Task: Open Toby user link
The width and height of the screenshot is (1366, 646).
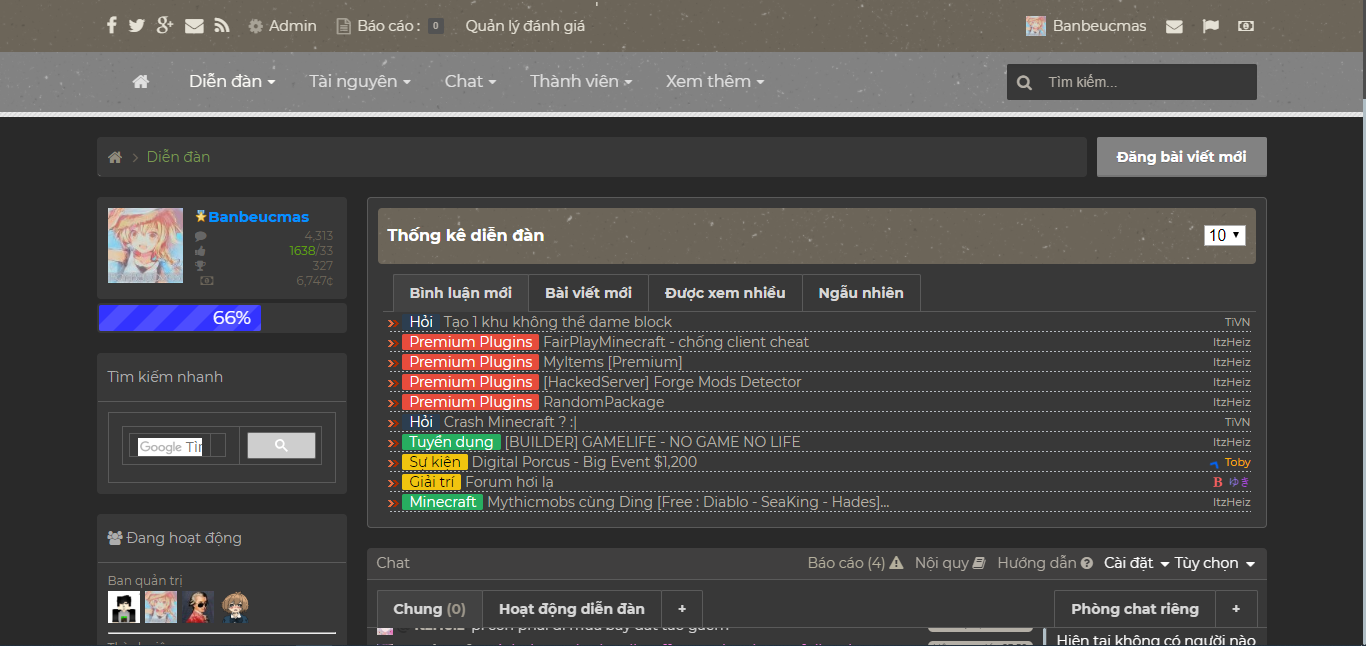Action: tap(1237, 462)
